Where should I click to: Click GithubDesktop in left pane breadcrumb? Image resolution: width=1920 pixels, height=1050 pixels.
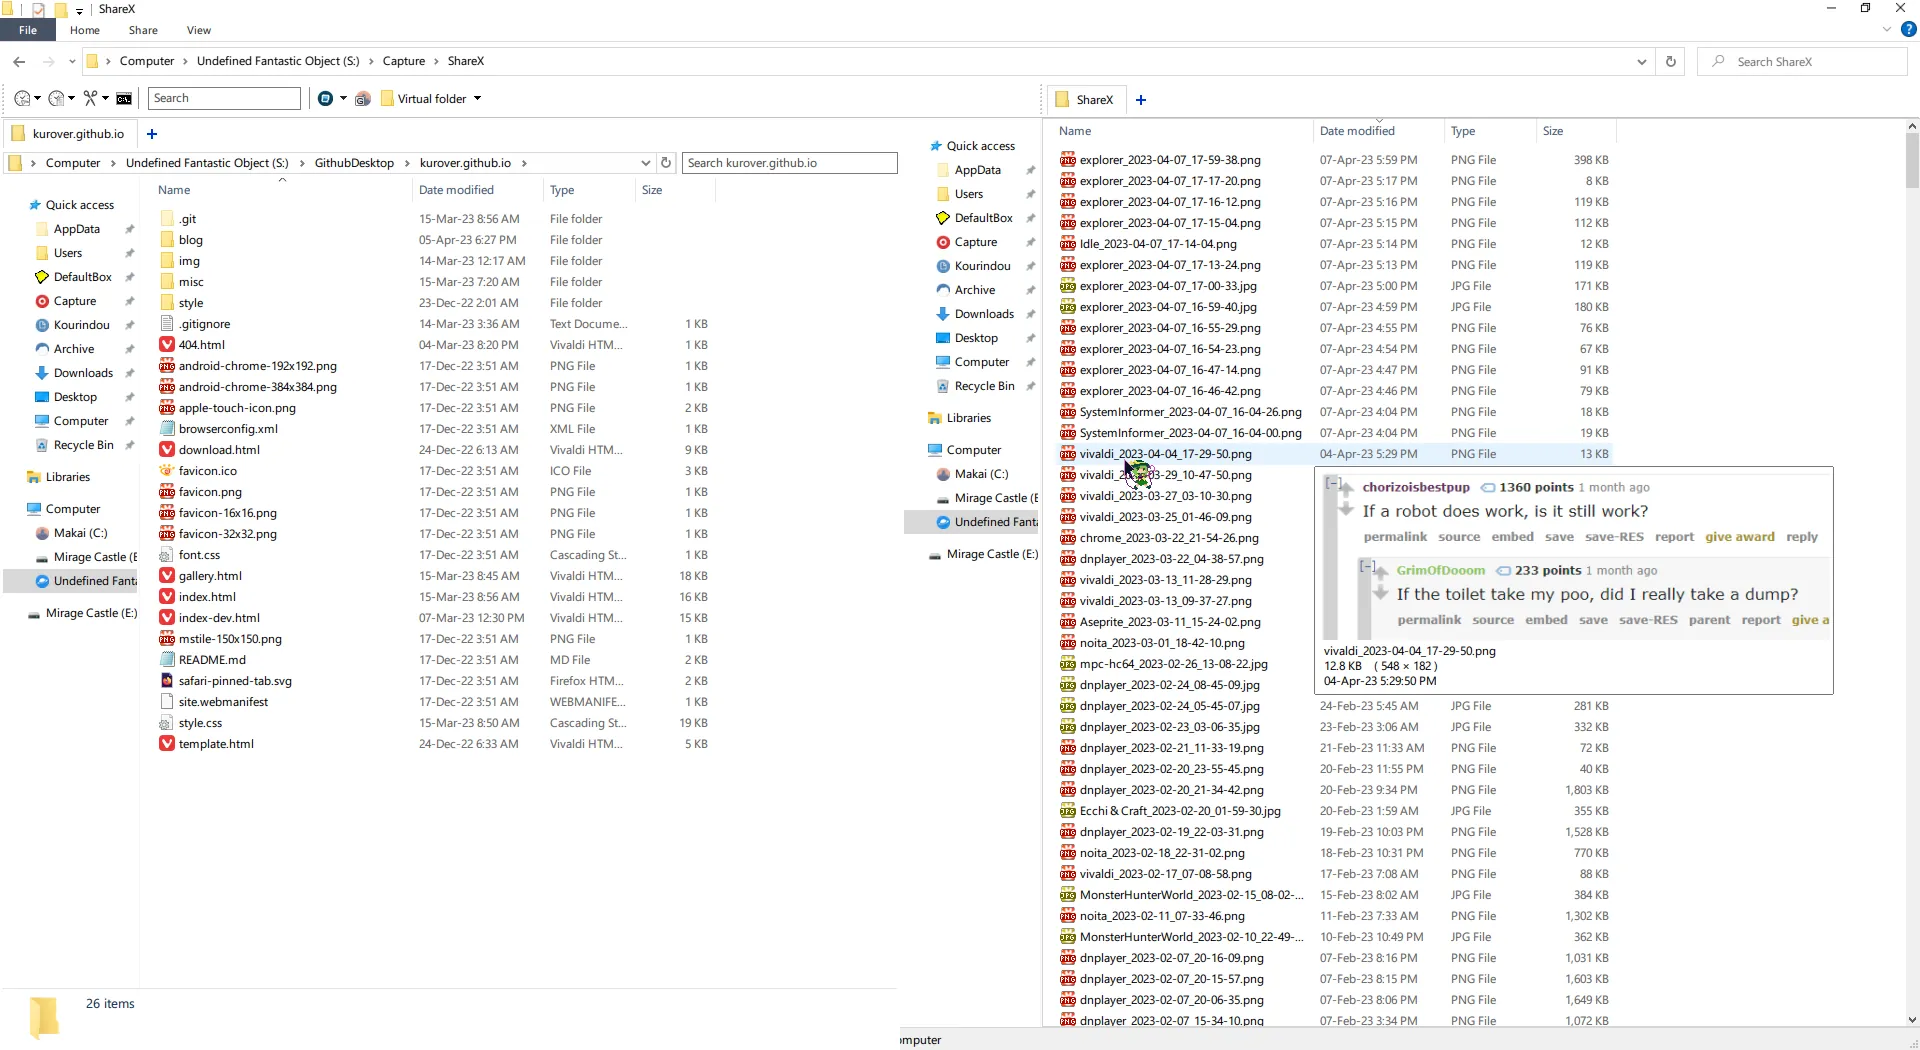pyautogui.click(x=354, y=163)
